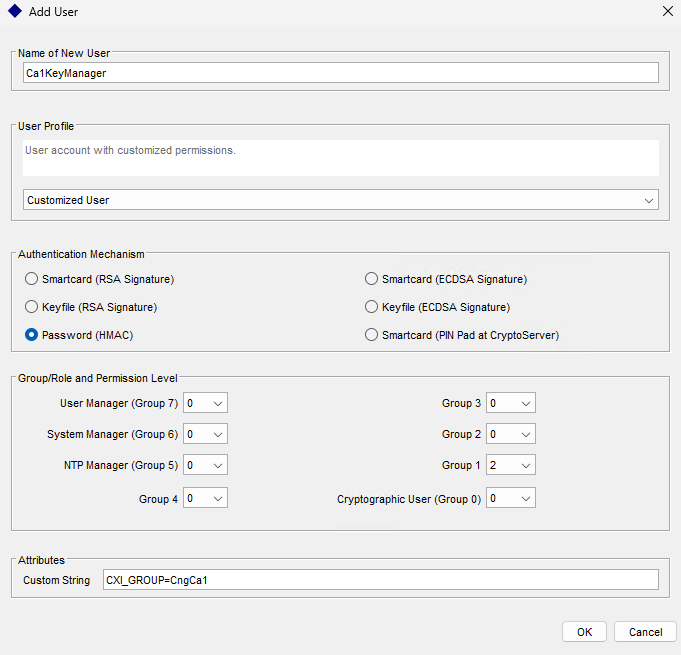The image size is (681, 655).
Task: Close the Add User dialog
Action: pos(668,11)
